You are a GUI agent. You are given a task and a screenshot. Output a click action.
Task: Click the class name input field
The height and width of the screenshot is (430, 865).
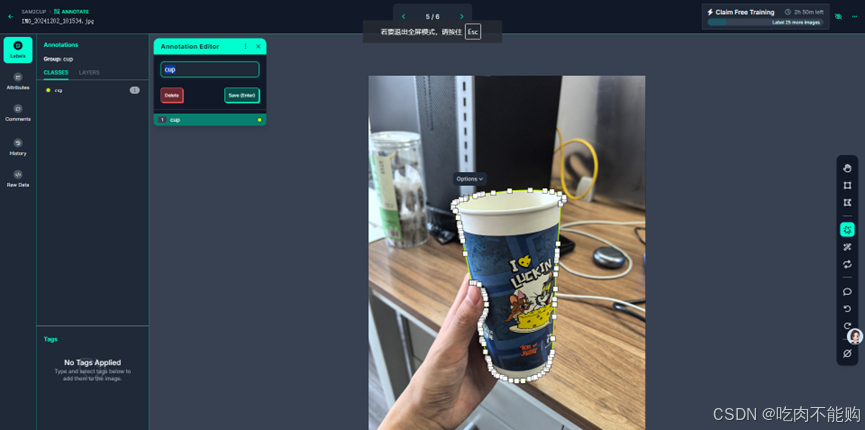[210, 70]
